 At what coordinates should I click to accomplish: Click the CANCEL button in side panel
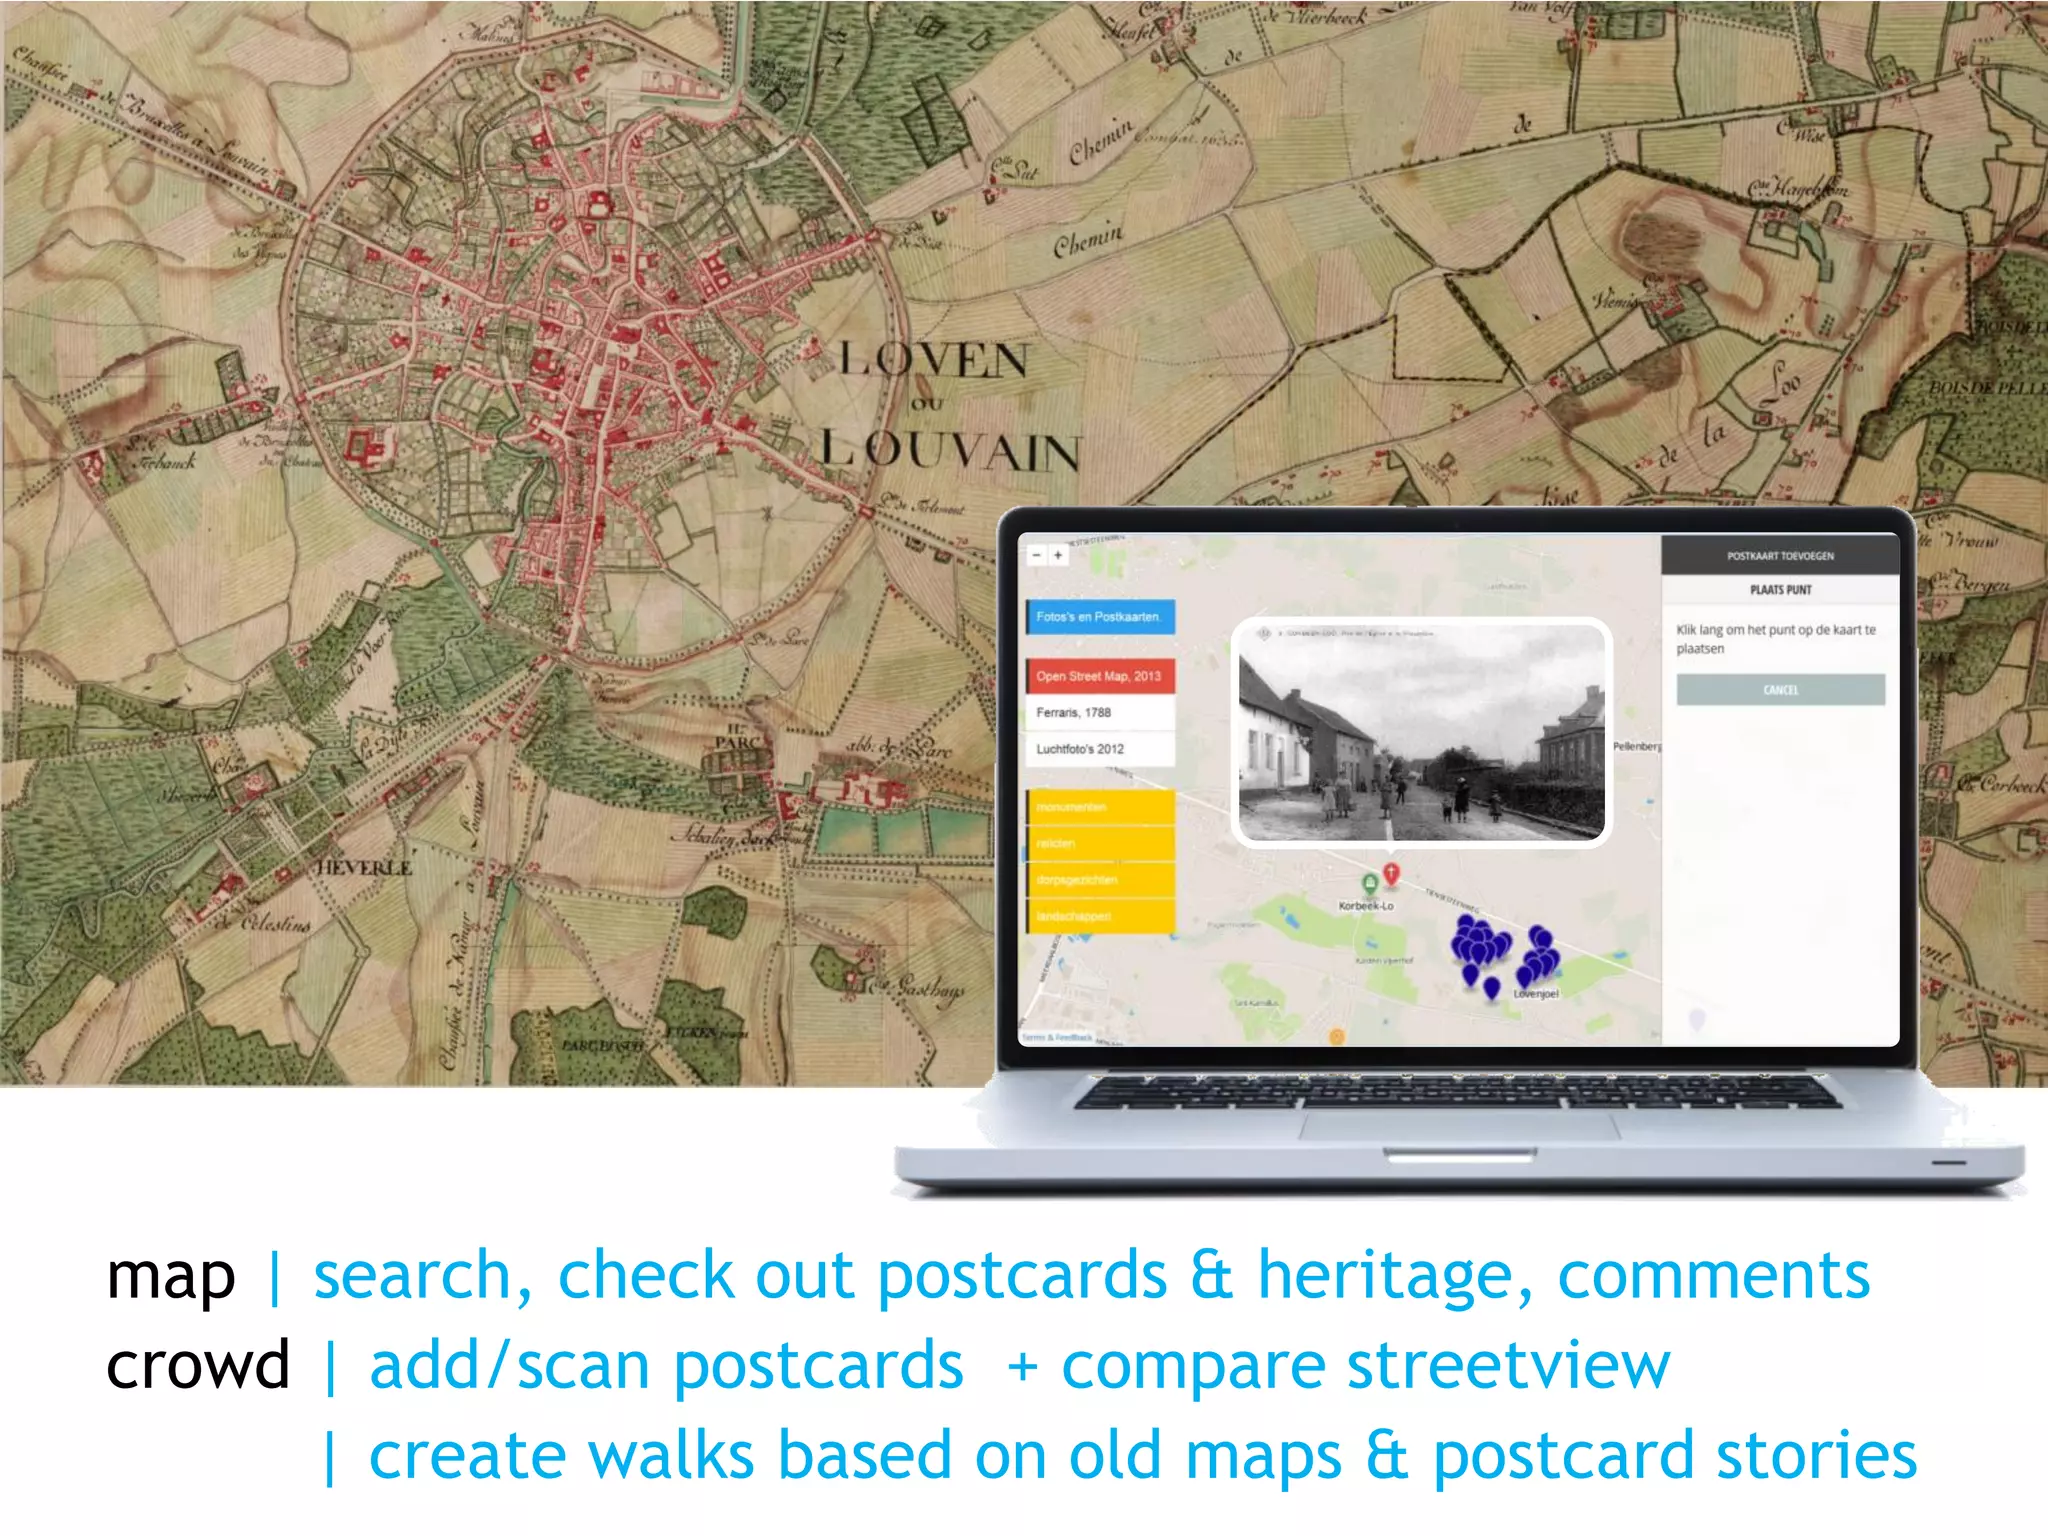pos(1781,690)
